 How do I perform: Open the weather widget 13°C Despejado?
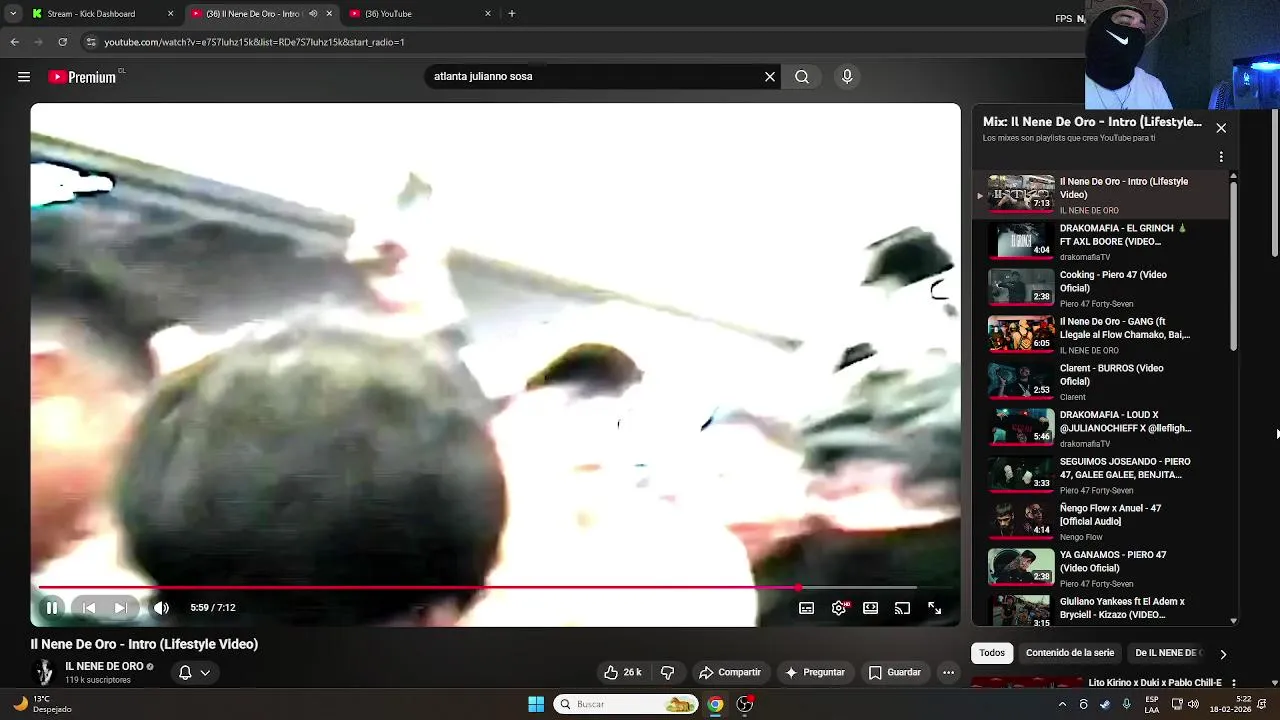click(x=40, y=704)
